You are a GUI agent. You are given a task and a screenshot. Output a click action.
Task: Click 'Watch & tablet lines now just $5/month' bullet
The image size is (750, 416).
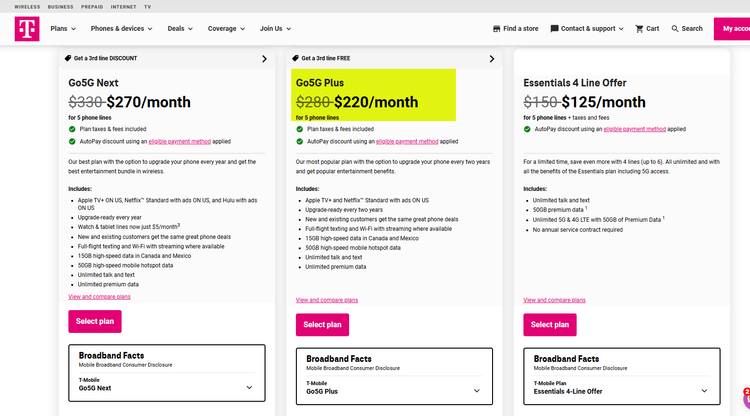(x=128, y=227)
